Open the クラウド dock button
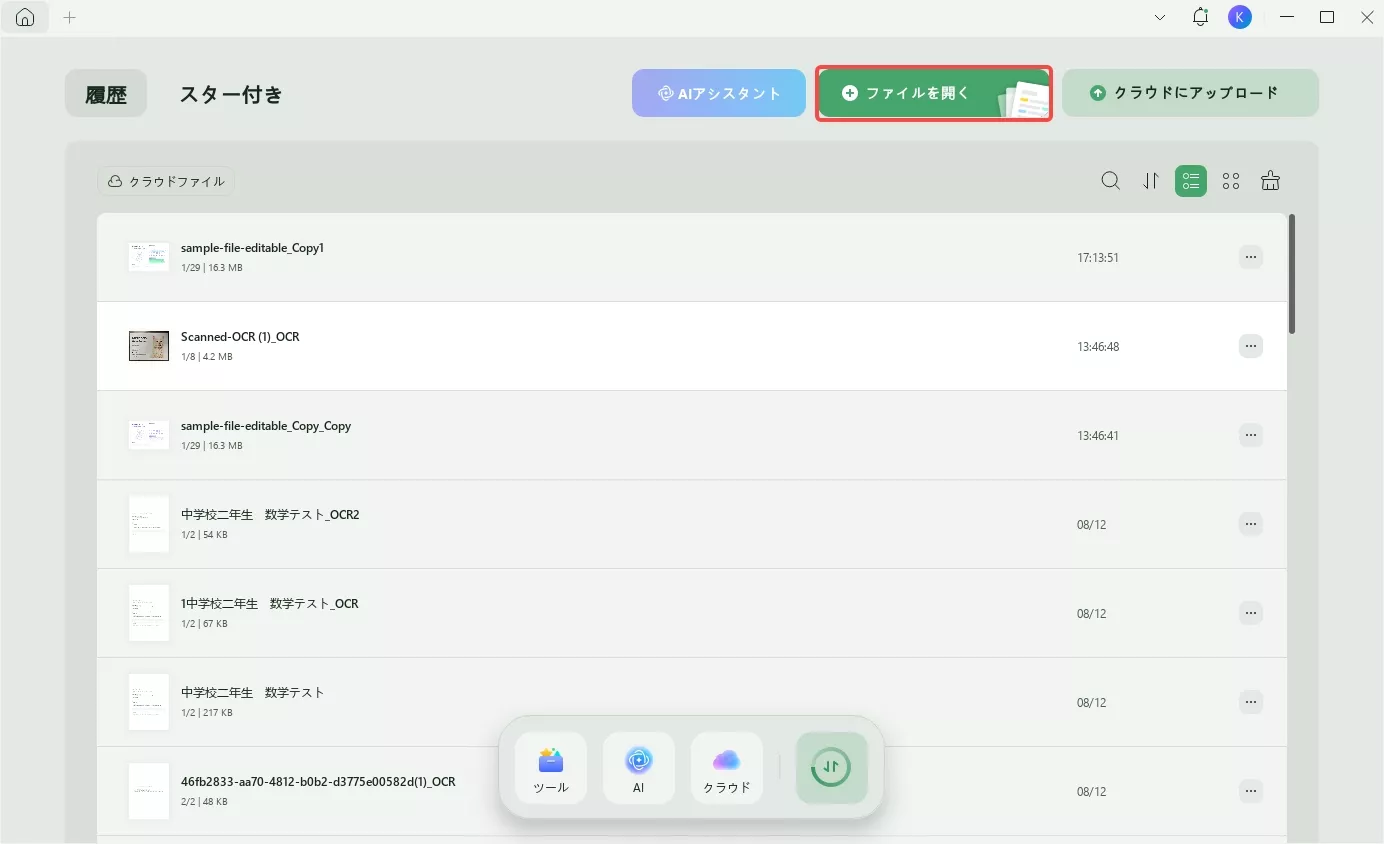This screenshot has width=1384, height=844. pos(727,768)
